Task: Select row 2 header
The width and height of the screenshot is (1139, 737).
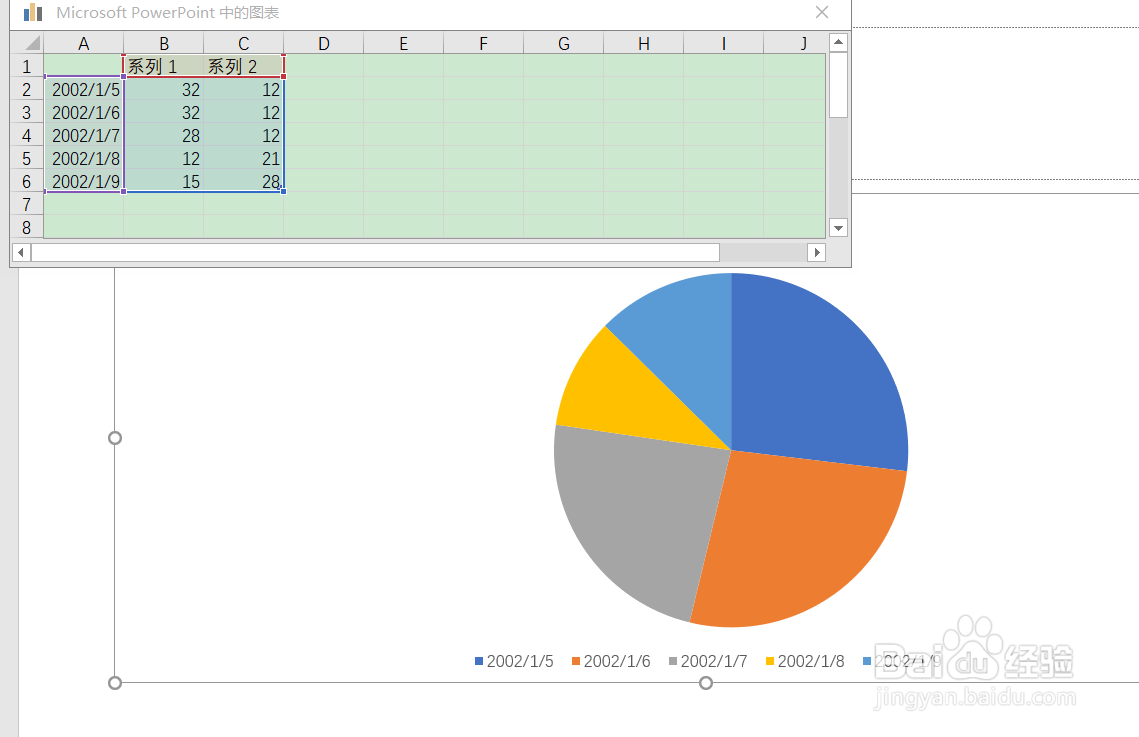Action: tap(27, 89)
